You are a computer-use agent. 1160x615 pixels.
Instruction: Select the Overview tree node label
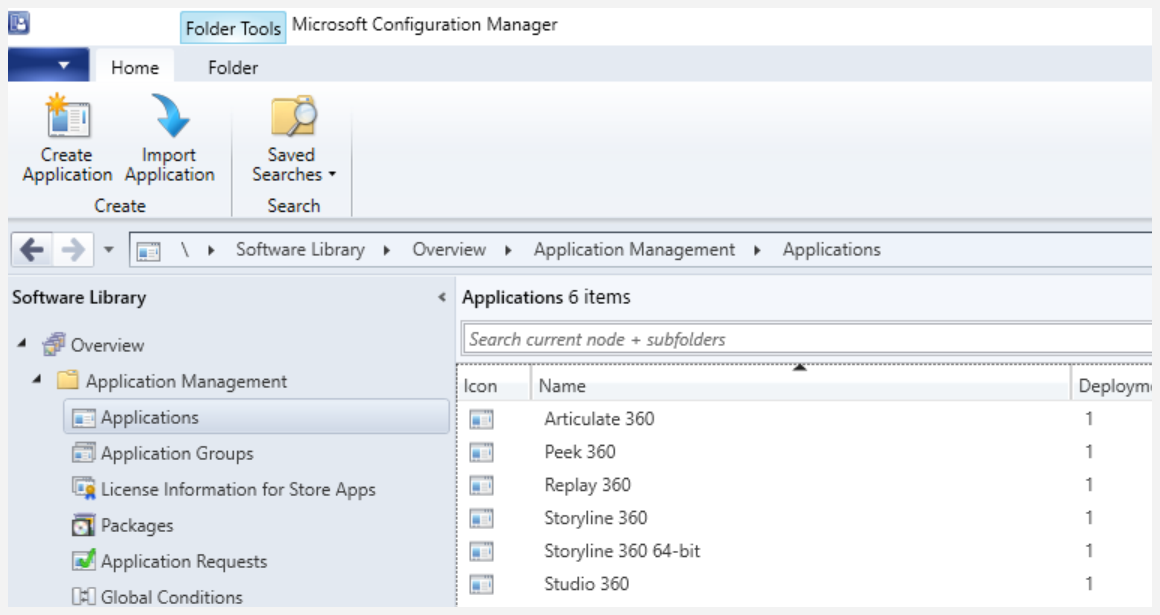point(107,345)
